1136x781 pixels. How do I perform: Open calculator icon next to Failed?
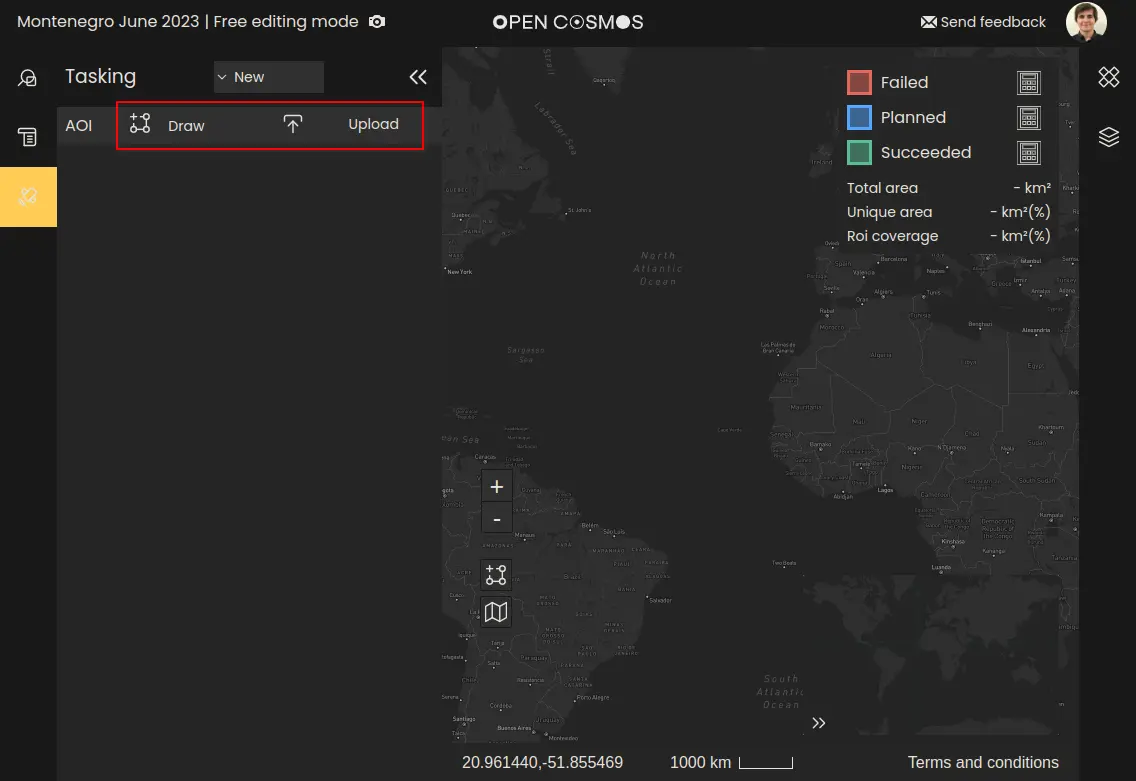pyautogui.click(x=1028, y=83)
